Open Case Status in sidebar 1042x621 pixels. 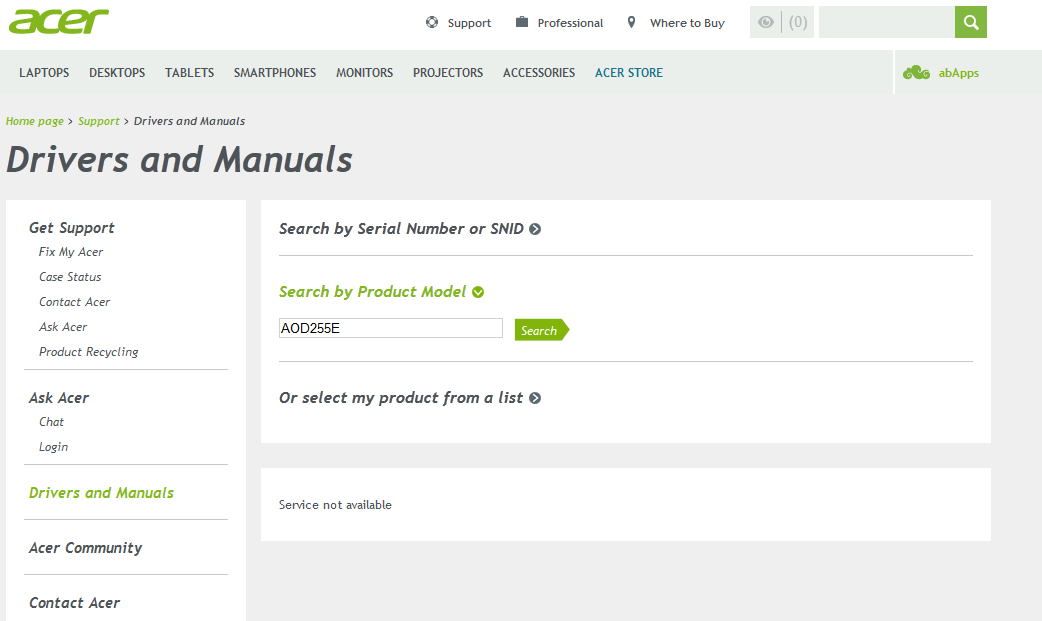(x=70, y=277)
